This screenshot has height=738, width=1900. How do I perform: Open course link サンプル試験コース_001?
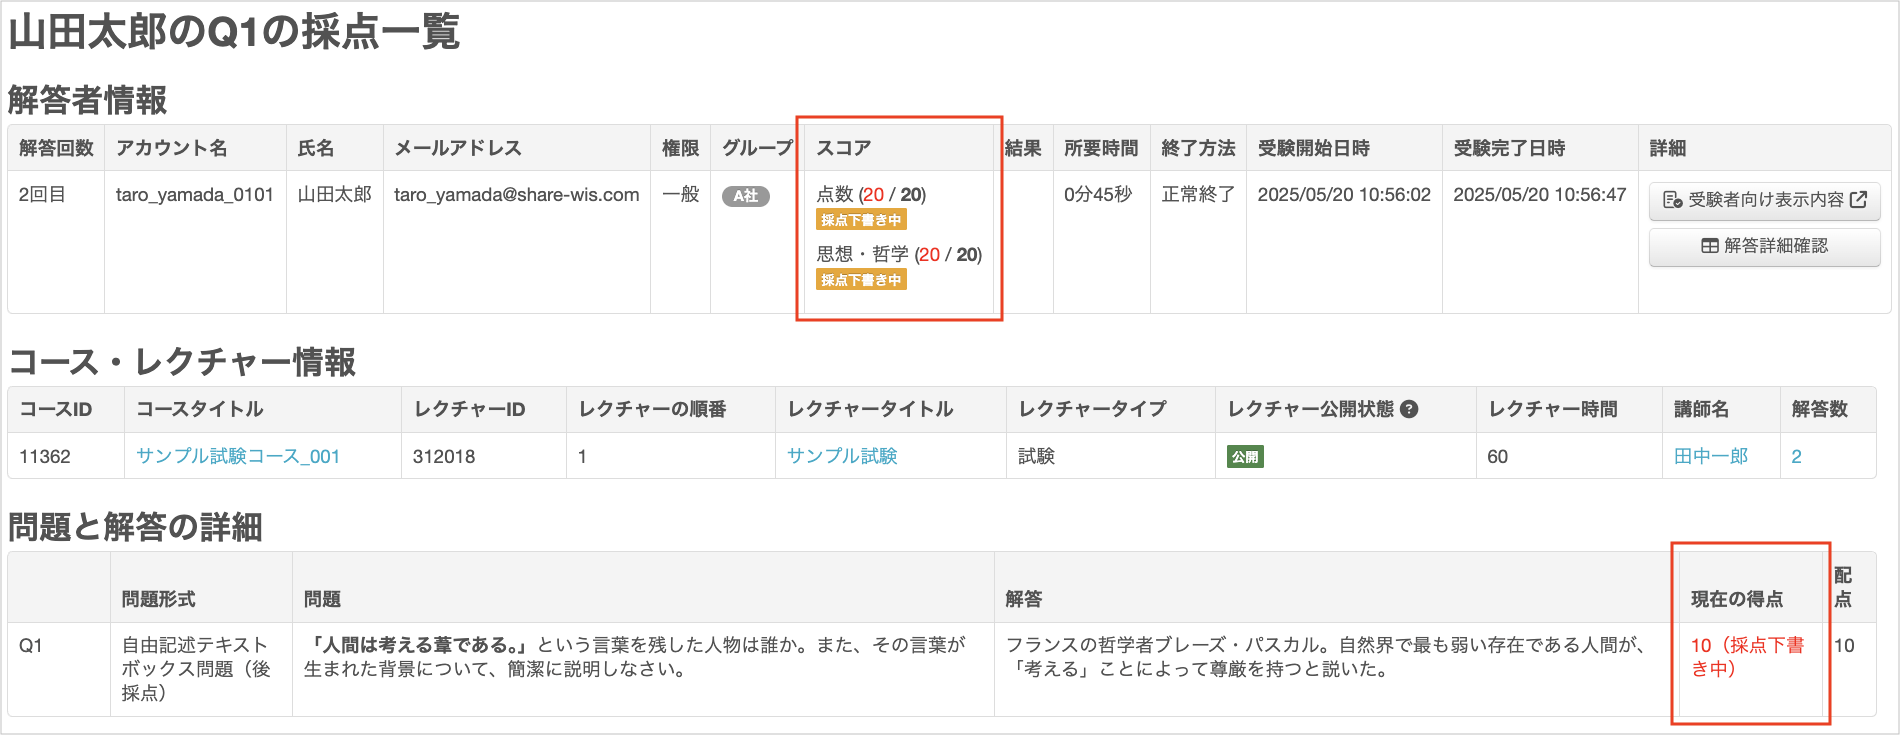[238, 456]
